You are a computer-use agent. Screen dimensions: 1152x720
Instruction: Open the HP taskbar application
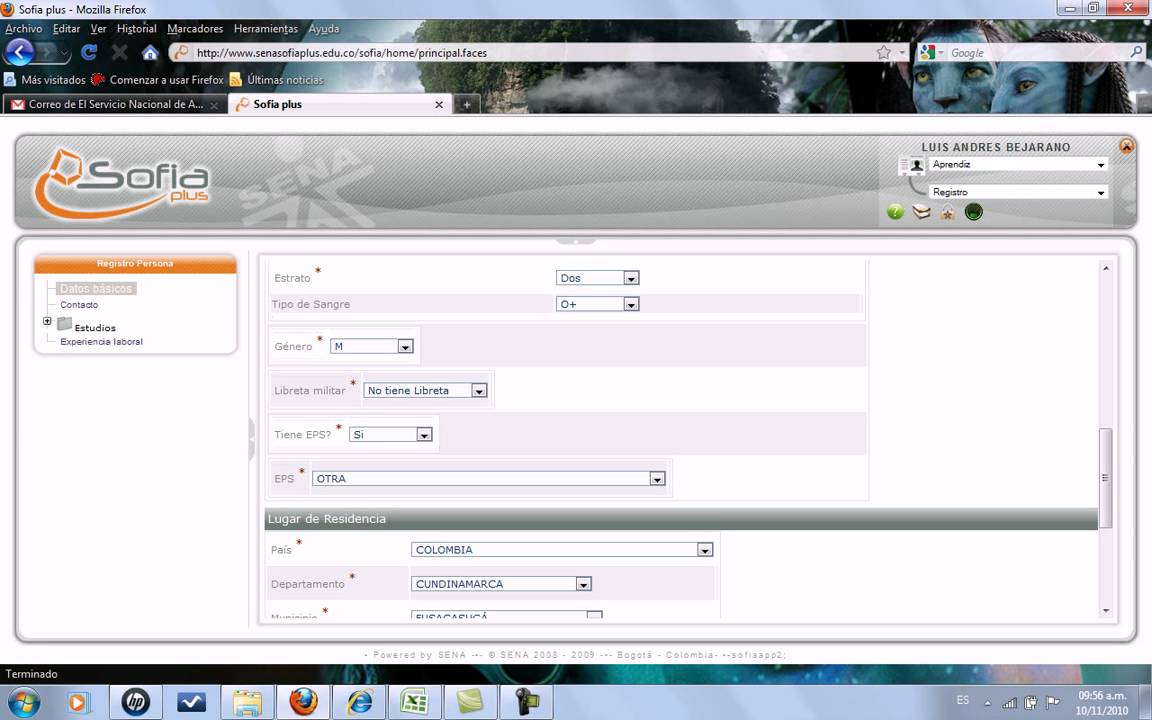pos(135,702)
